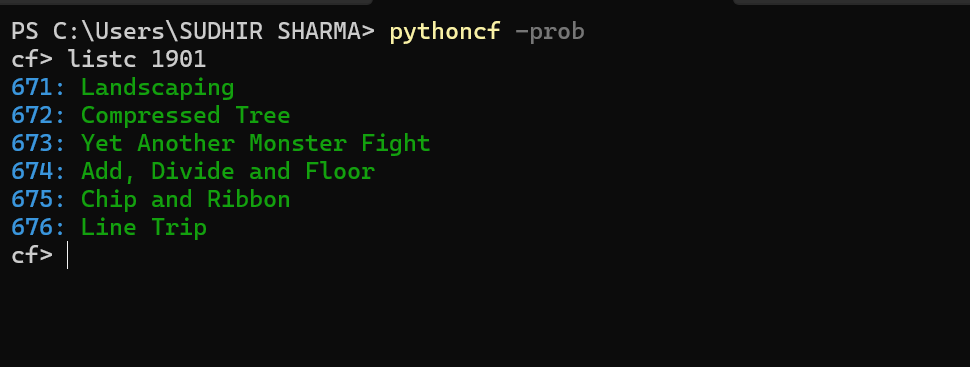The height and width of the screenshot is (367, 970).
Task: Click the -prob argument text
Action: pos(549,32)
